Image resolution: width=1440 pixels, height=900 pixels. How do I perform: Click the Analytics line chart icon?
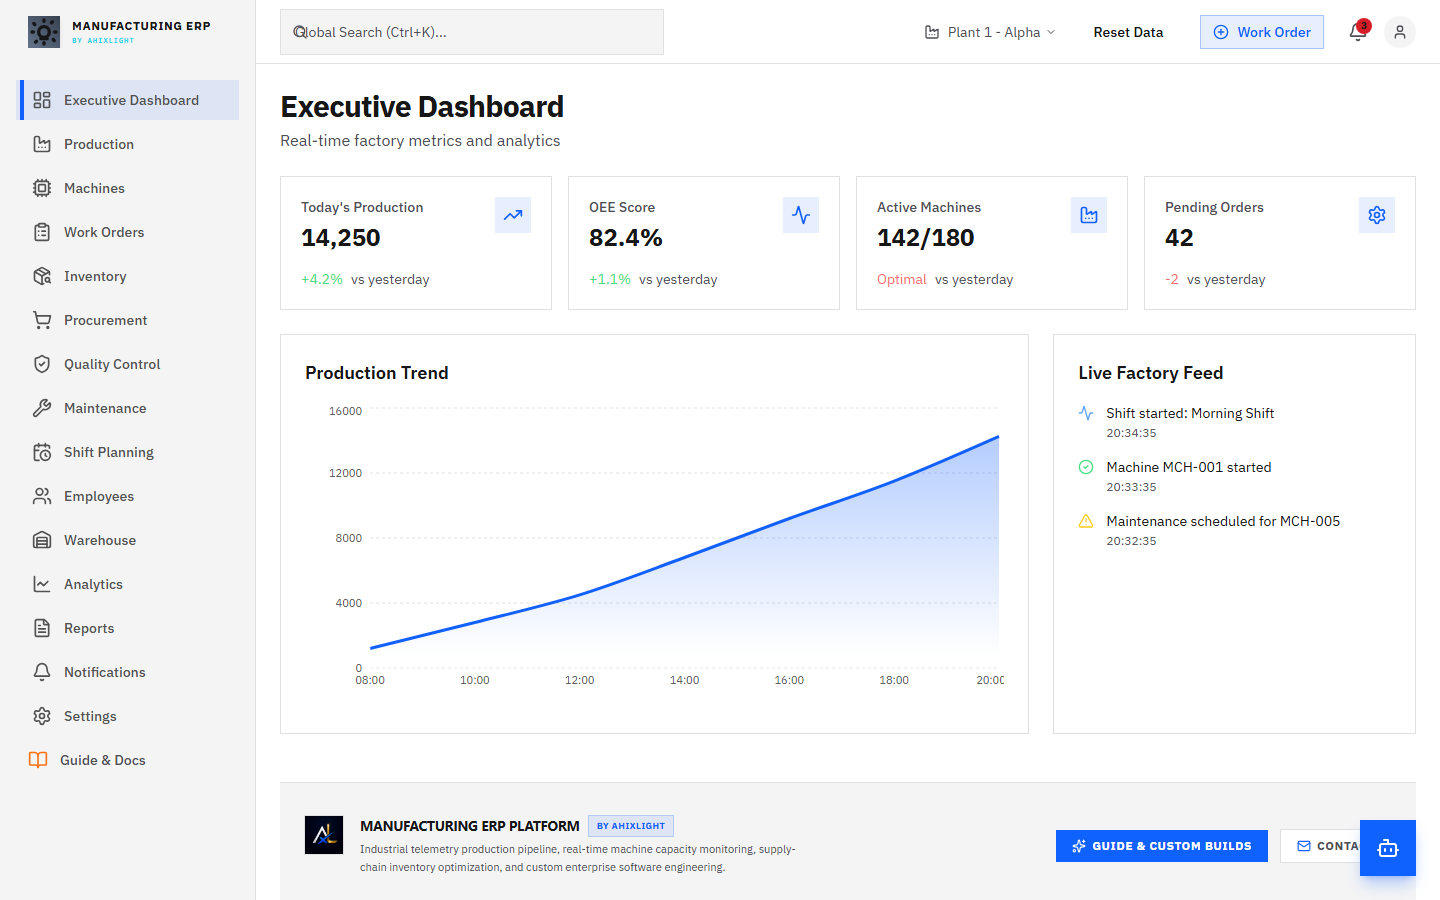pyautogui.click(x=42, y=584)
